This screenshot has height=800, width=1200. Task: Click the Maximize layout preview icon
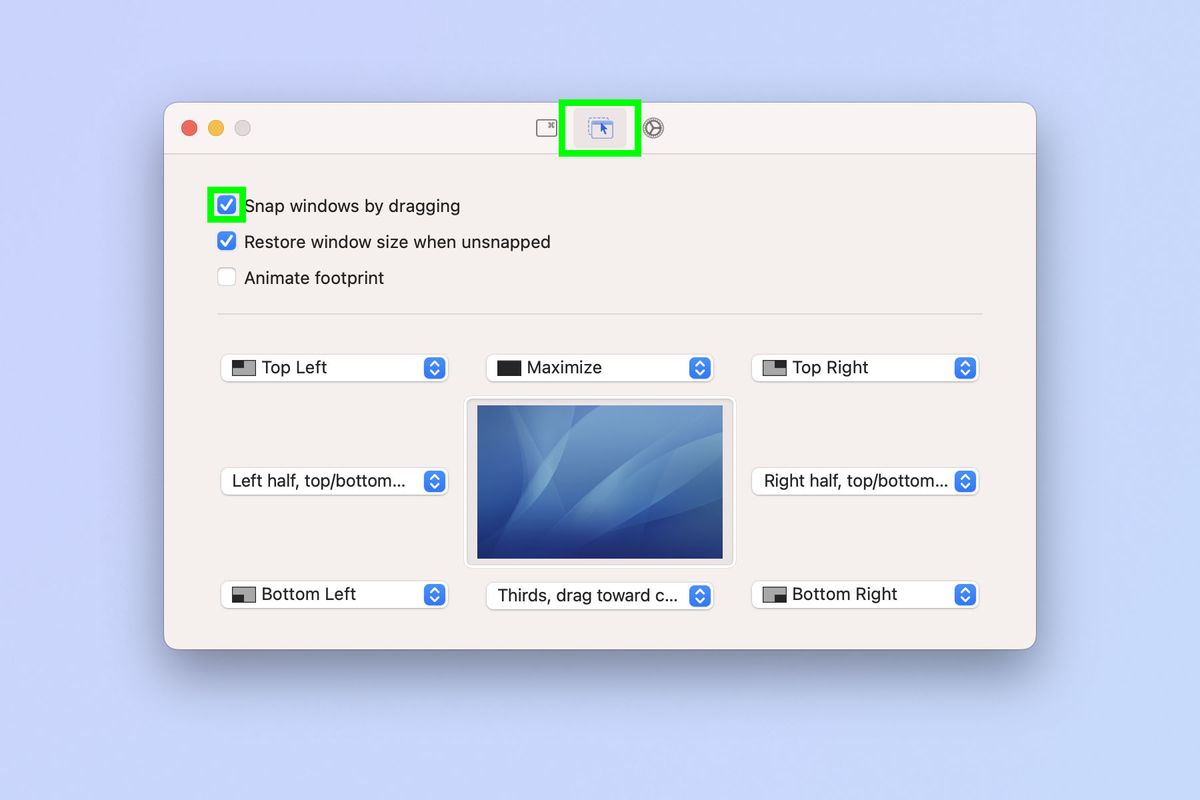point(508,367)
